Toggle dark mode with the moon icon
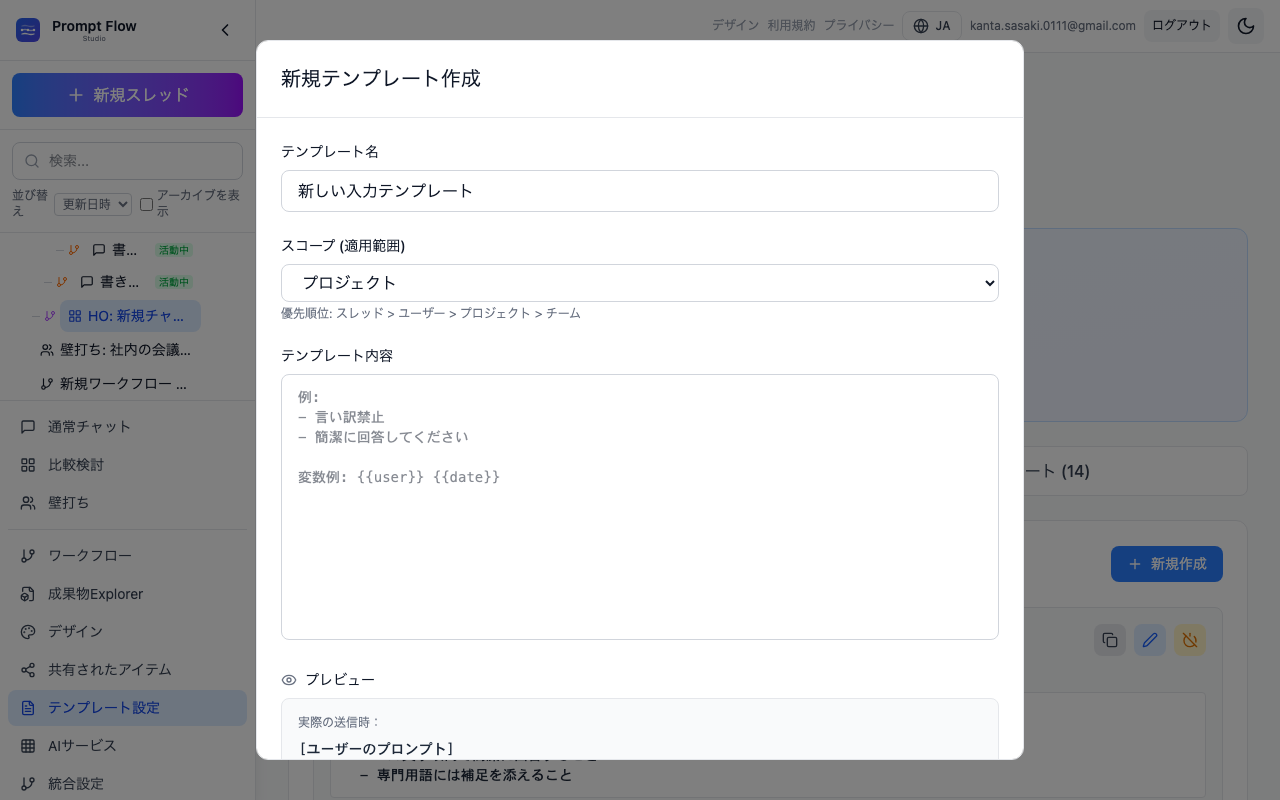This screenshot has width=1280, height=800. click(1246, 26)
